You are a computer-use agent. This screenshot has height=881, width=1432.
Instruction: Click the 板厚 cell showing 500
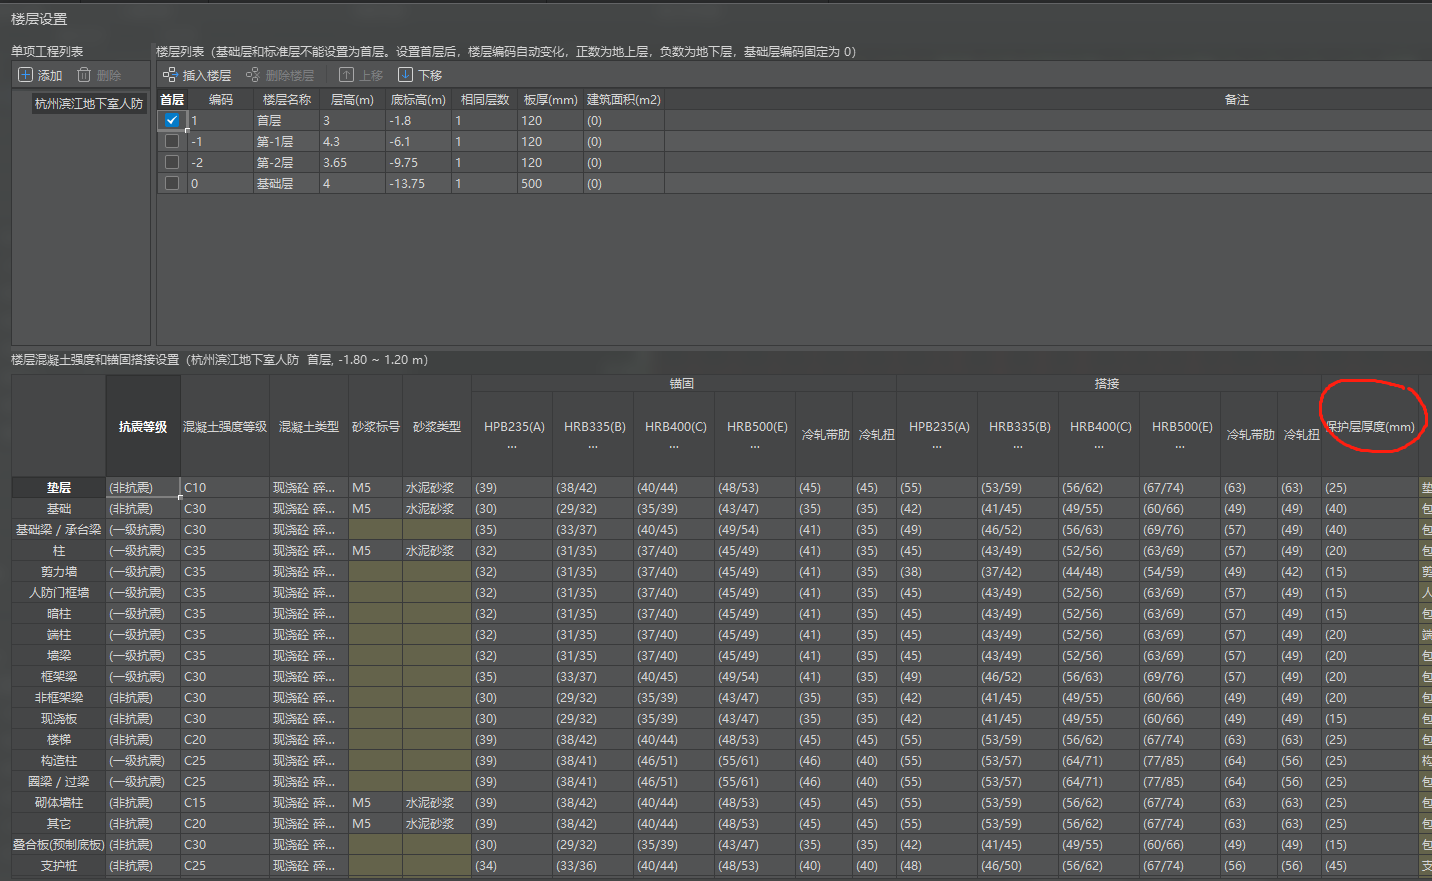(x=550, y=183)
